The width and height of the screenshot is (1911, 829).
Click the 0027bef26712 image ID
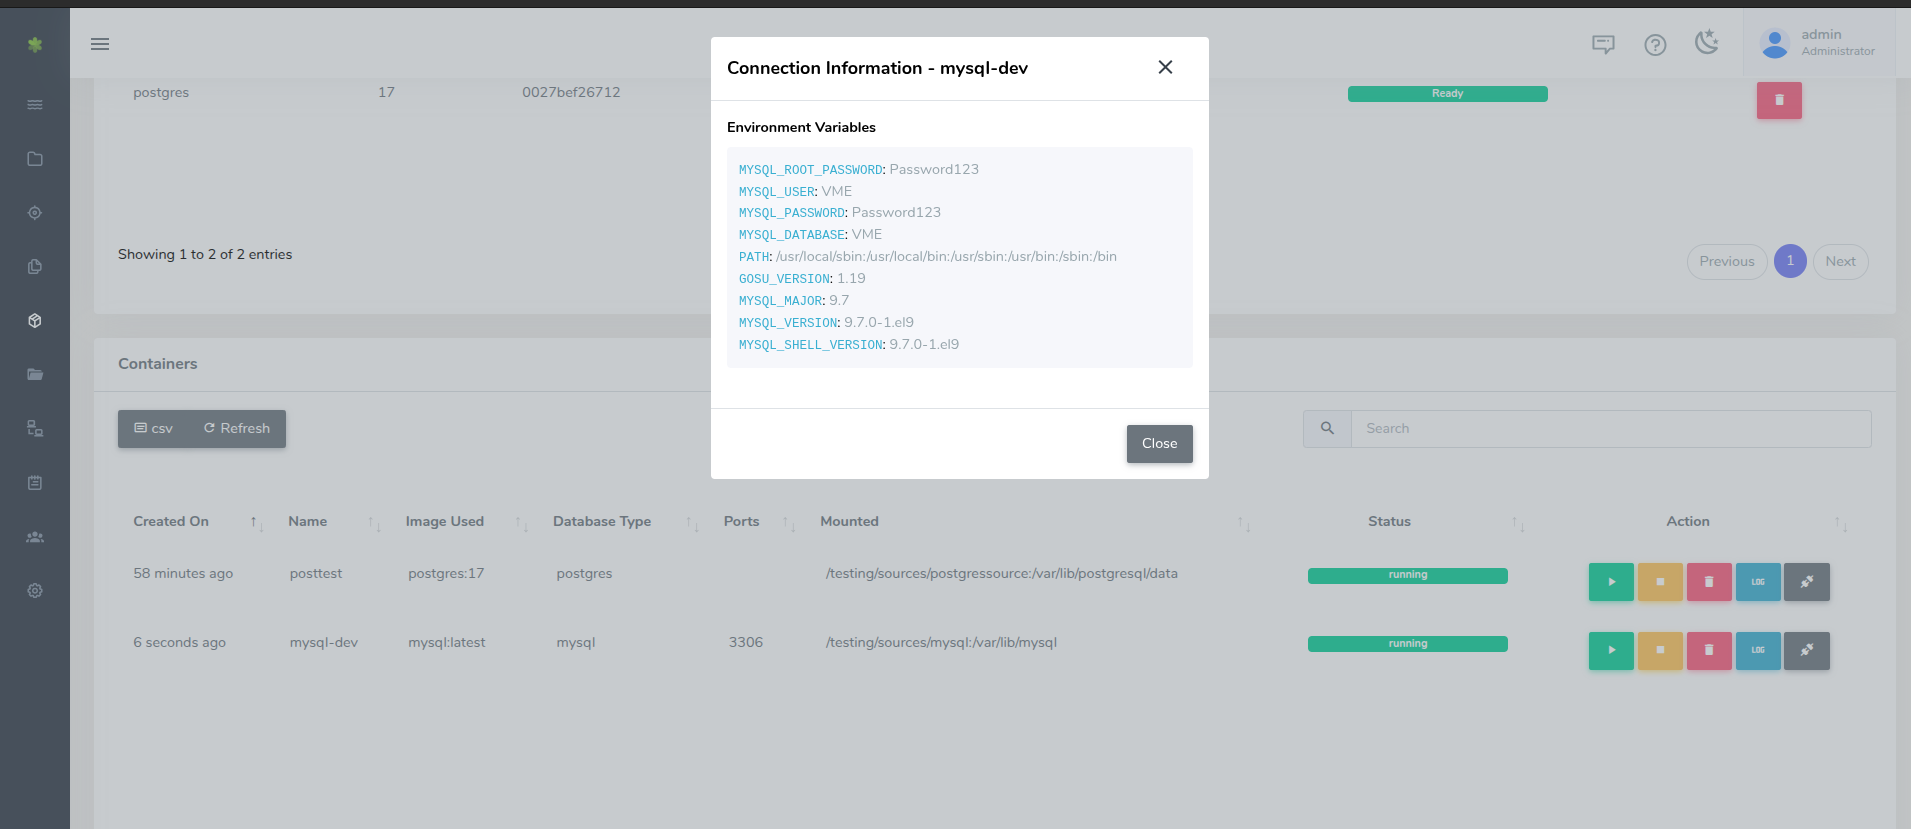[x=571, y=92]
